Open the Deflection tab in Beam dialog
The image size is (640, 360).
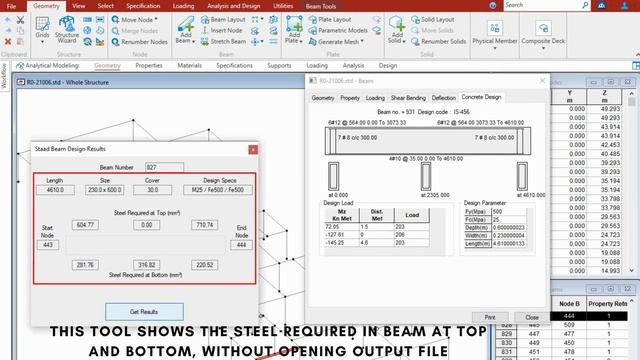click(x=443, y=98)
